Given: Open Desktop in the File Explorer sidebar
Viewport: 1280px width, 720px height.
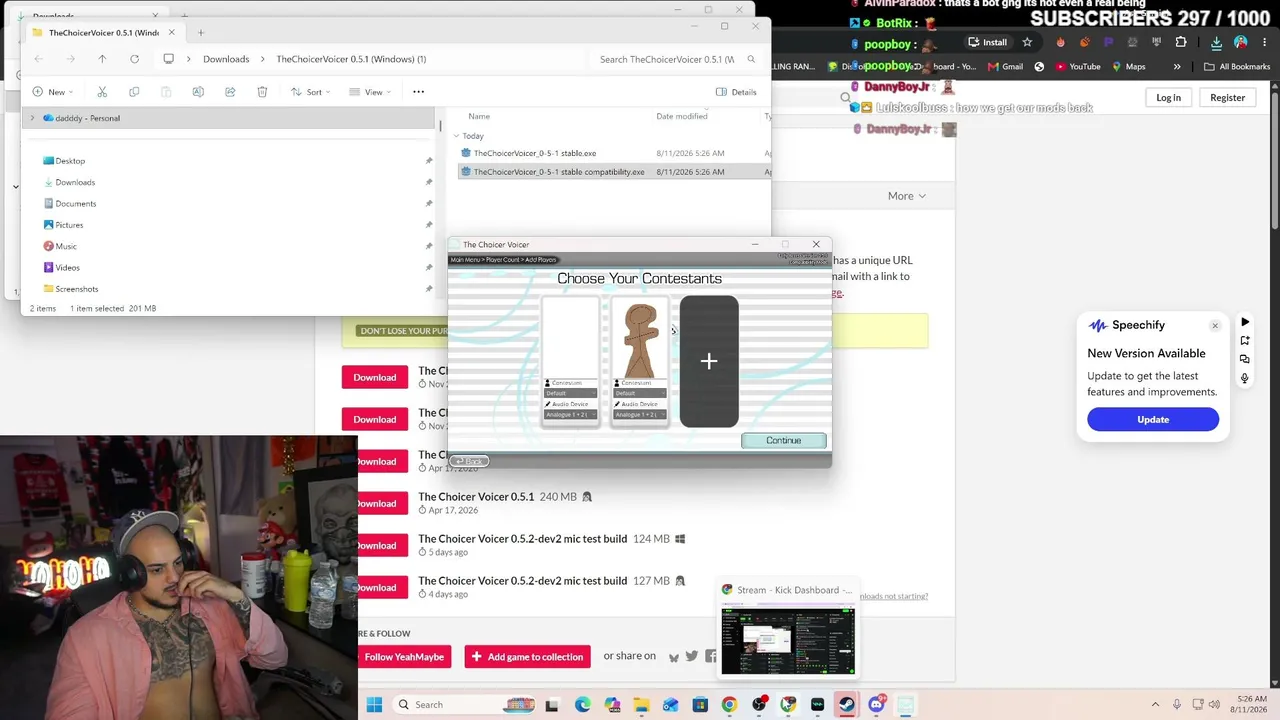Looking at the screenshot, I should pyautogui.click(x=70, y=161).
